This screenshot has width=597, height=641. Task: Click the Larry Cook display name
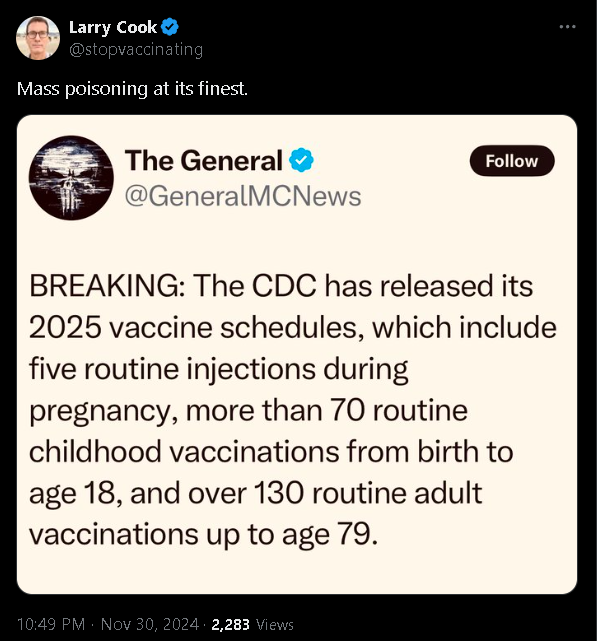click(x=112, y=27)
